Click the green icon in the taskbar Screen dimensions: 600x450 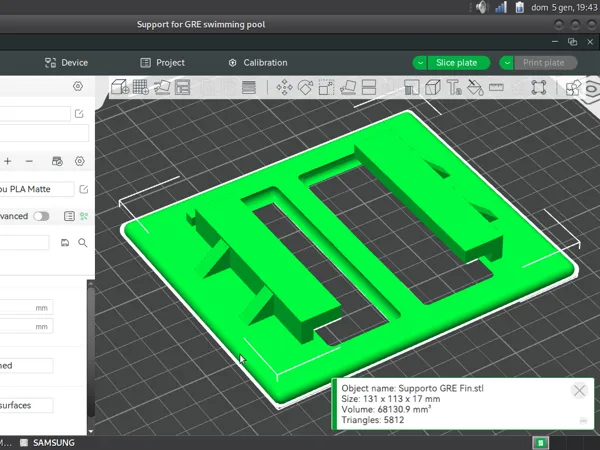[x=540, y=443]
